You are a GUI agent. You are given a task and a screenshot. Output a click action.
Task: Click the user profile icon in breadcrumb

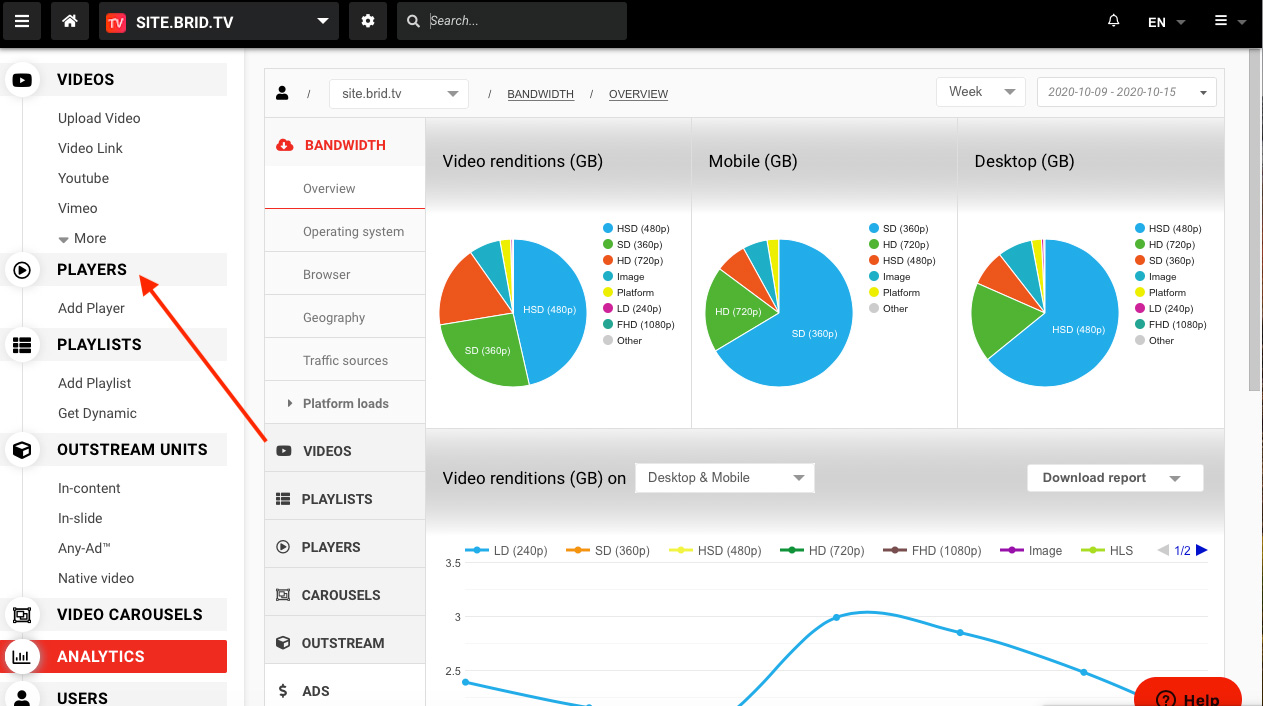(x=282, y=93)
